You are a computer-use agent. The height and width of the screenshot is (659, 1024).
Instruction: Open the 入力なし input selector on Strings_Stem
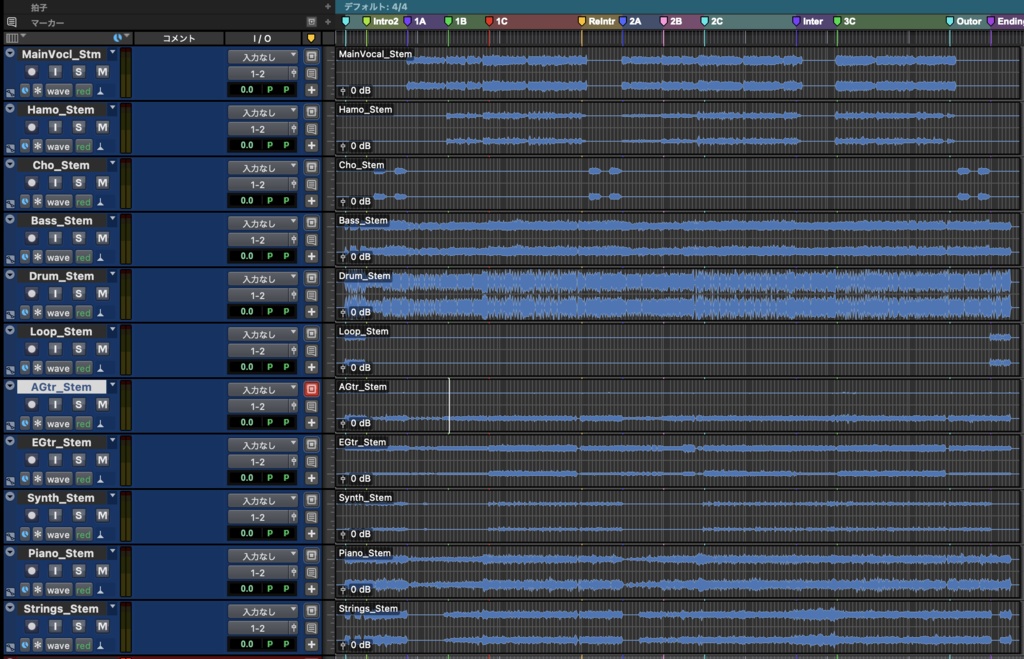(x=263, y=611)
